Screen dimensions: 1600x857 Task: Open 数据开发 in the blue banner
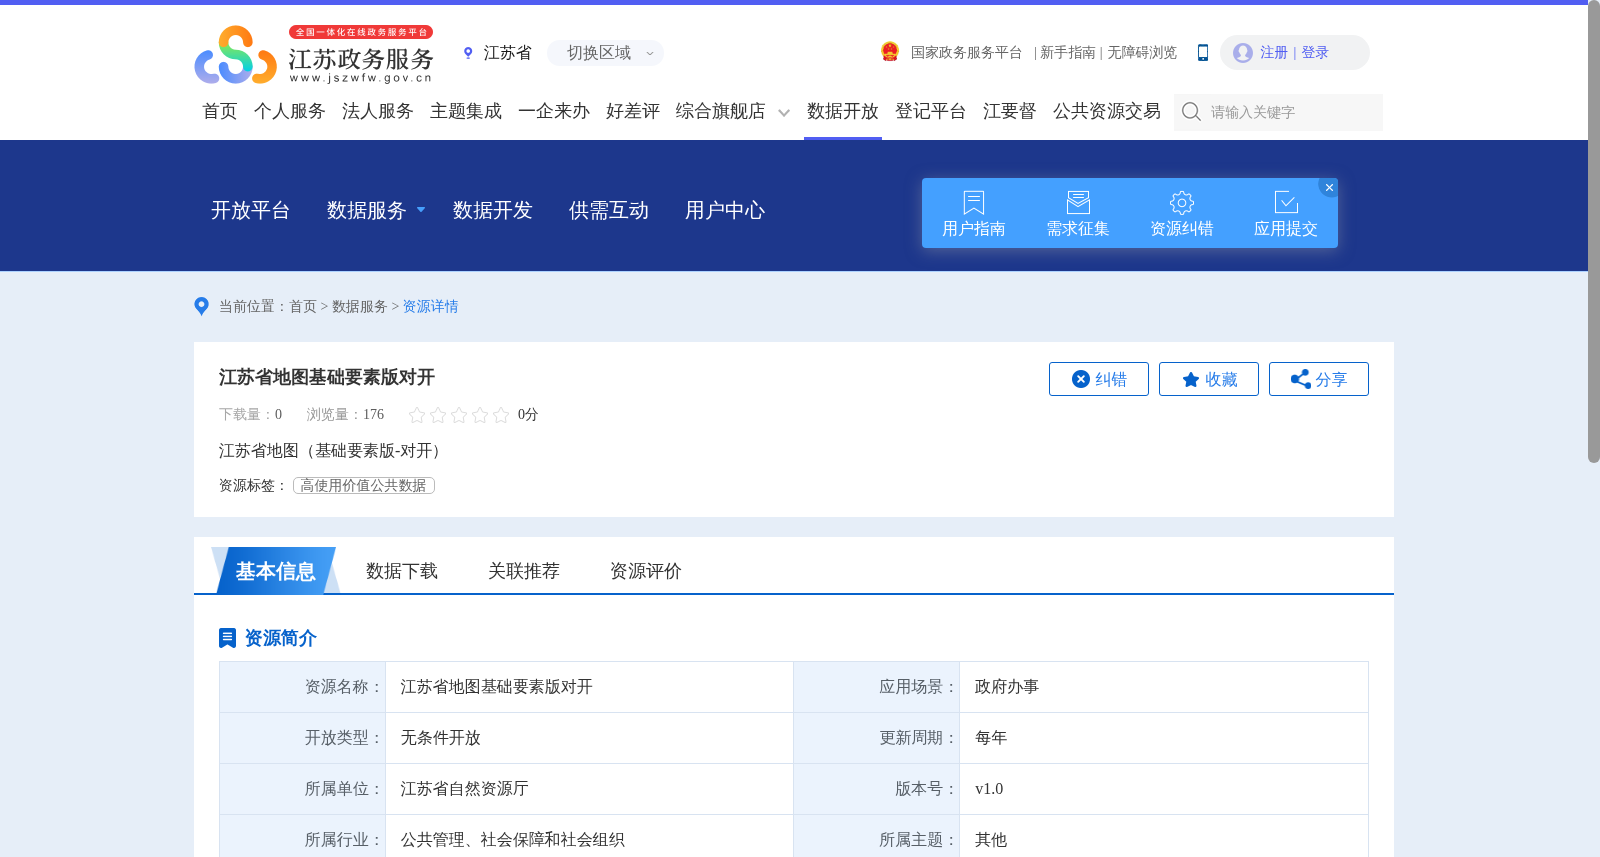[493, 210]
